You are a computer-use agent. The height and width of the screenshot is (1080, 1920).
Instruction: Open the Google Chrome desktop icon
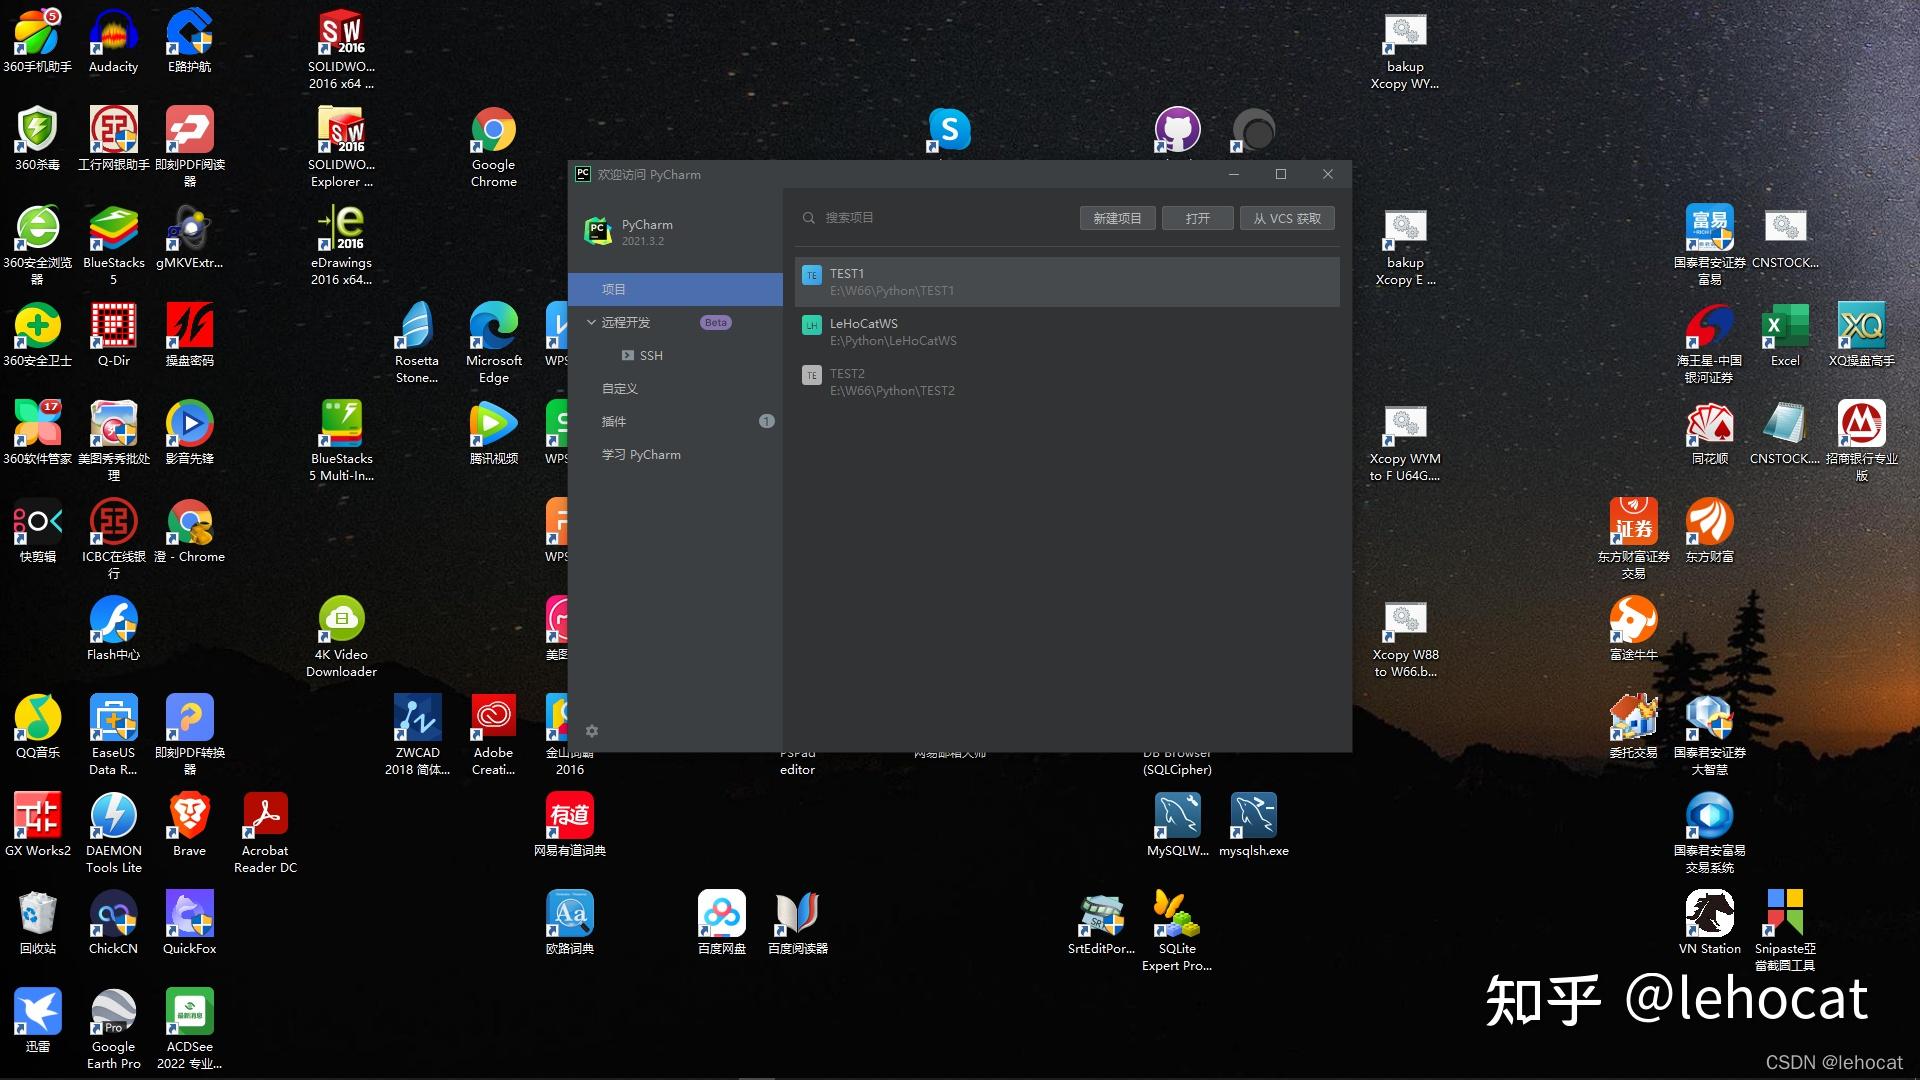coord(493,147)
